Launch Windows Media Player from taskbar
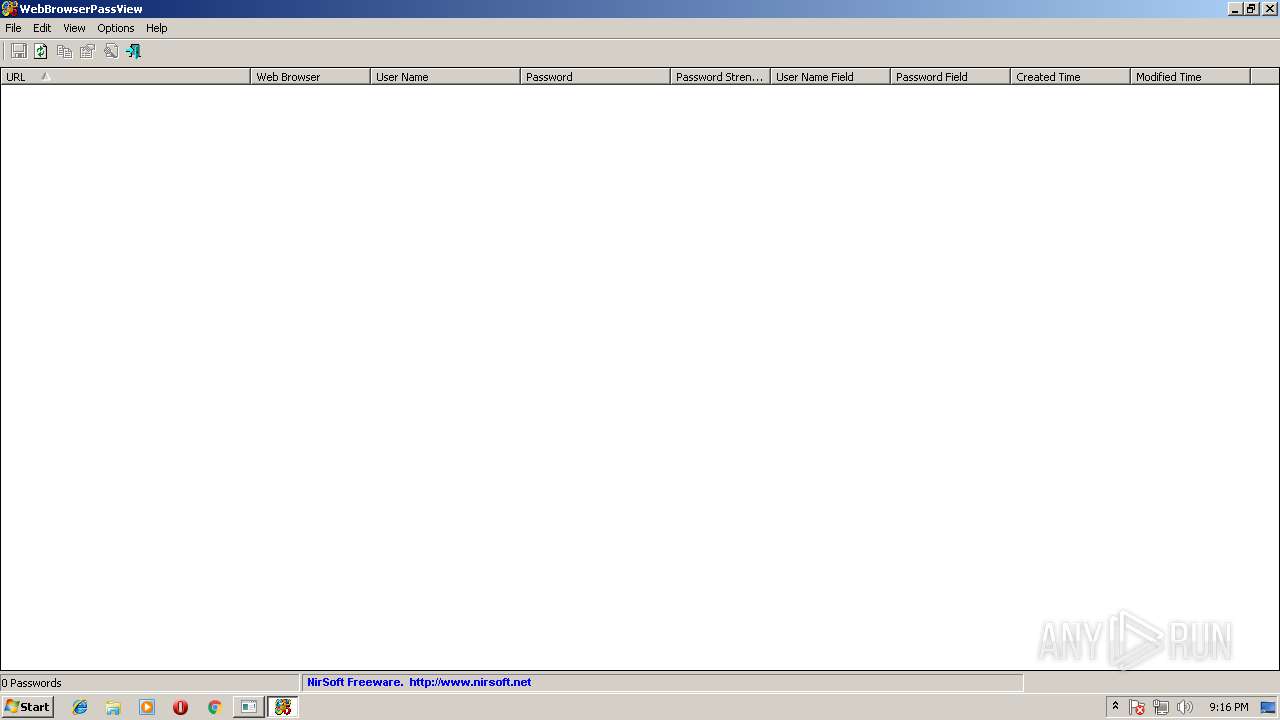Viewport: 1280px width, 720px height. (x=147, y=707)
